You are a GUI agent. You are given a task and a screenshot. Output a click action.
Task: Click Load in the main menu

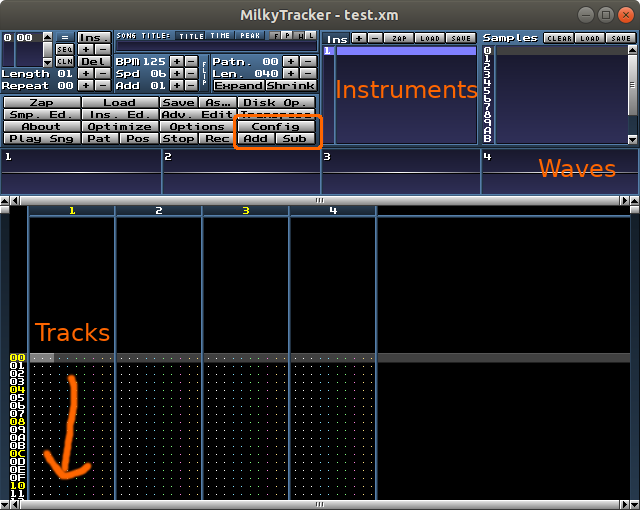point(120,102)
